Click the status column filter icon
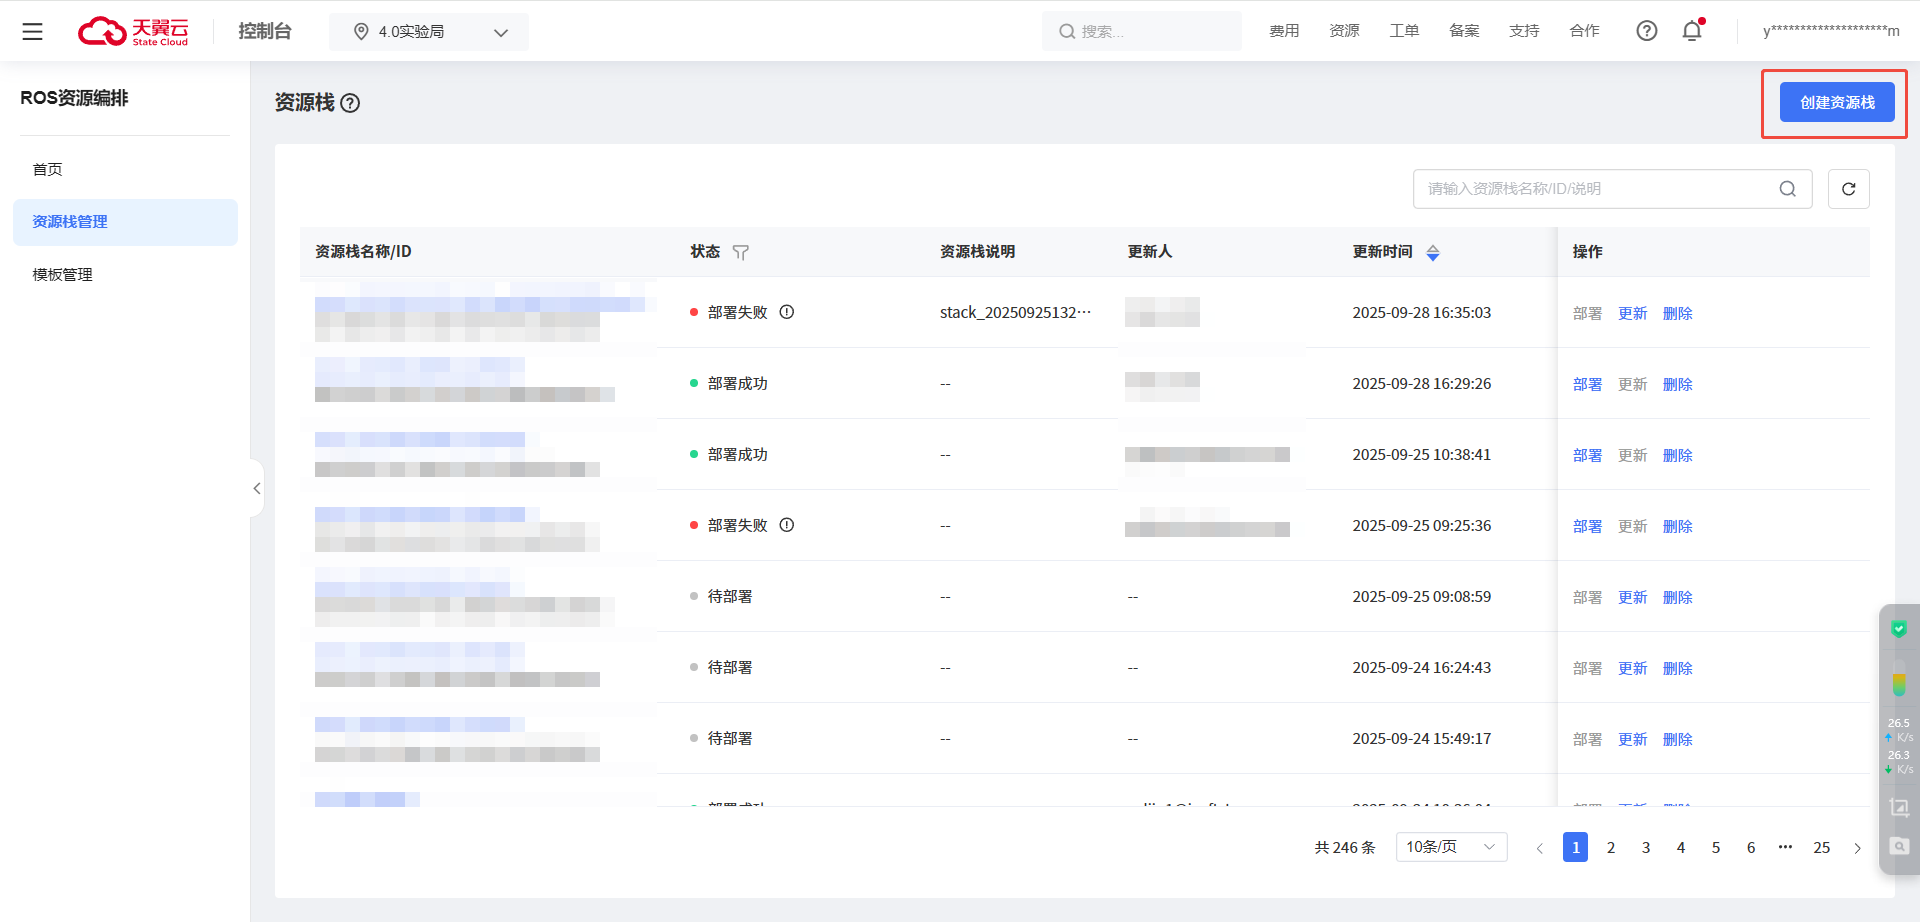The height and width of the screenshot is (922, 1920). 740,253
